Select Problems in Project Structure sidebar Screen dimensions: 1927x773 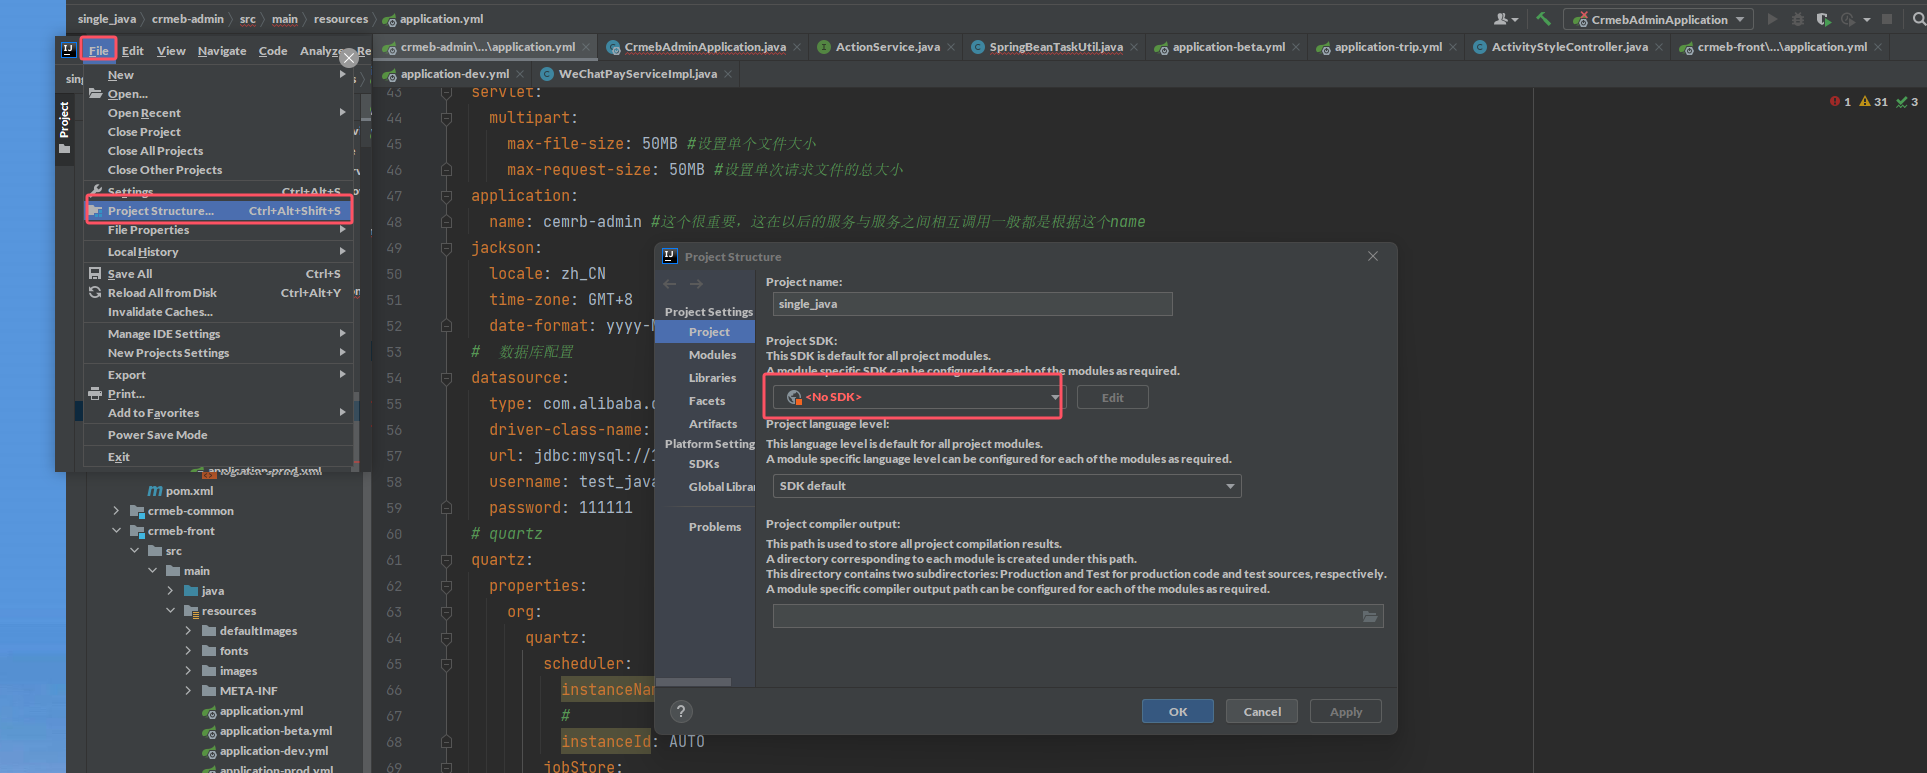coord(715,527)
